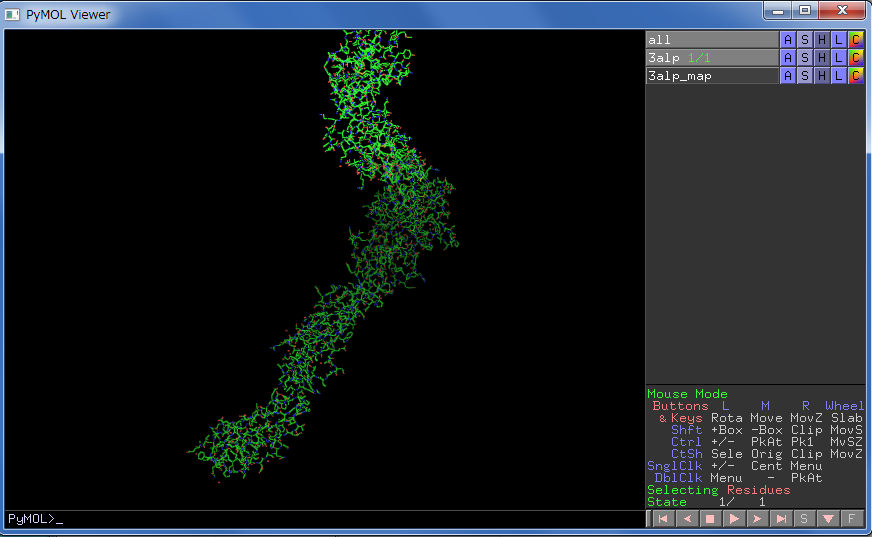Open the Show menu for 3alp
Screen dimensions: 872x537
[x=805, y=58]
